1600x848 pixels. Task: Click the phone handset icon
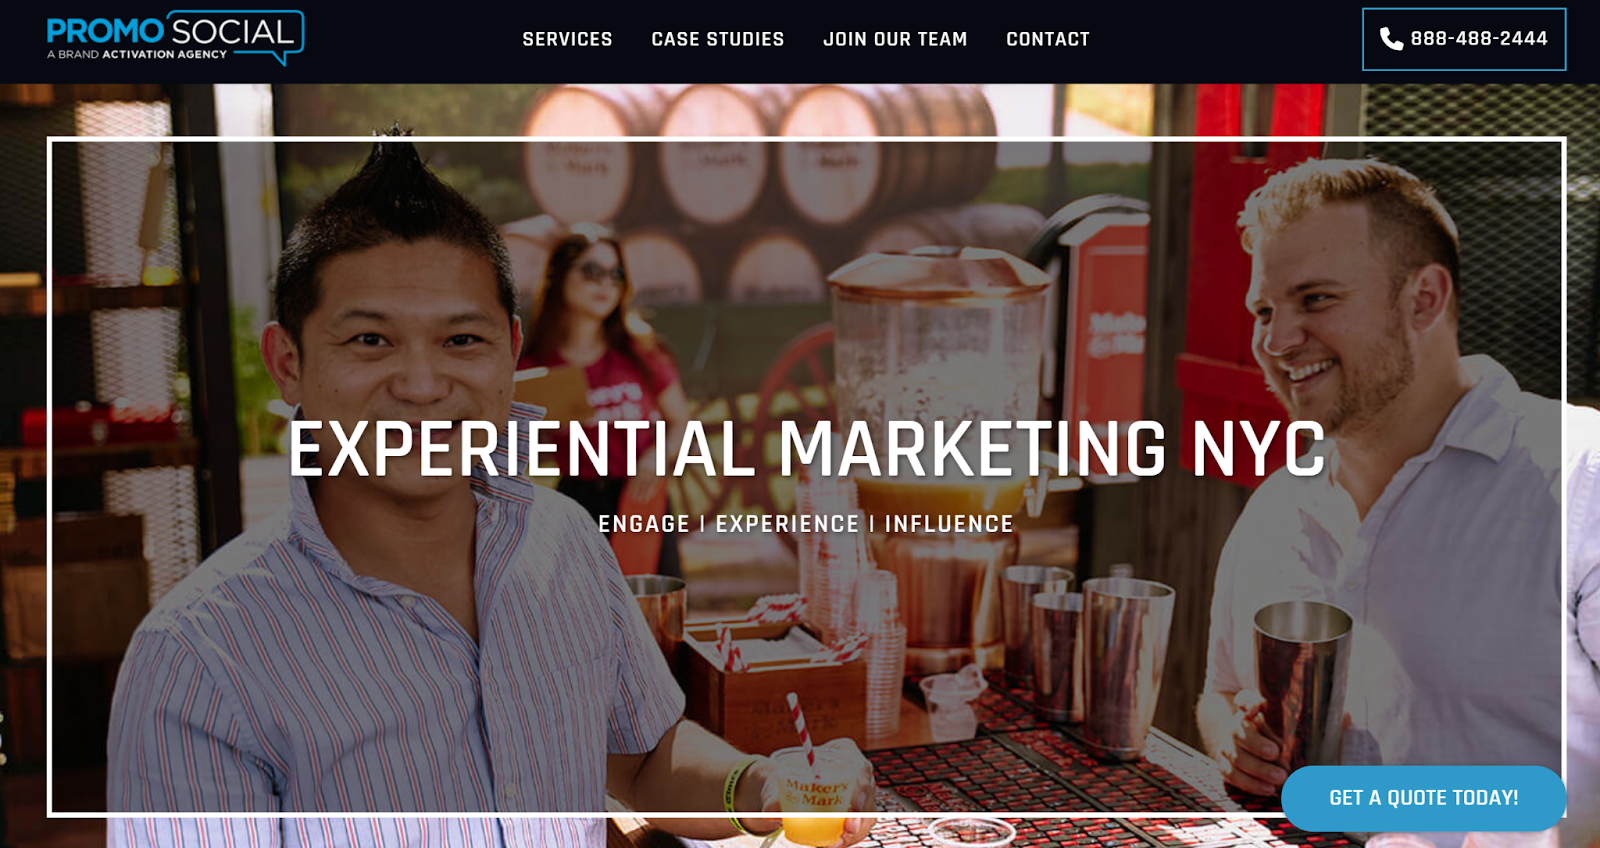[x=1391, y=39]
